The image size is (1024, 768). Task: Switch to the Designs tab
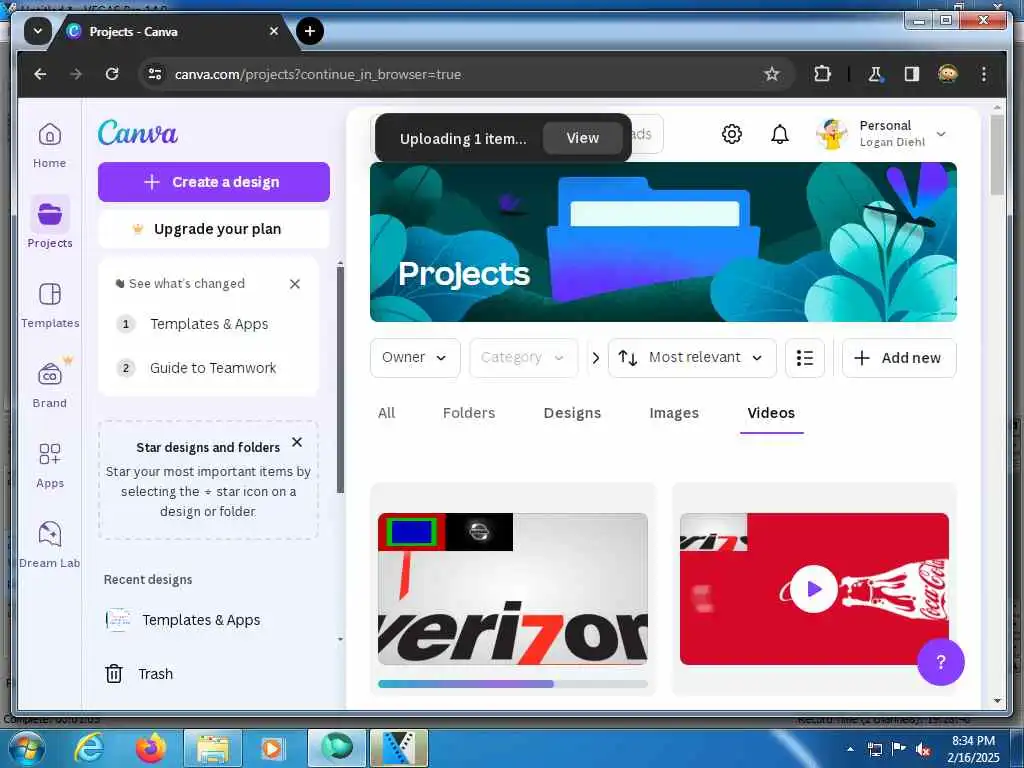tap(572, 413)
